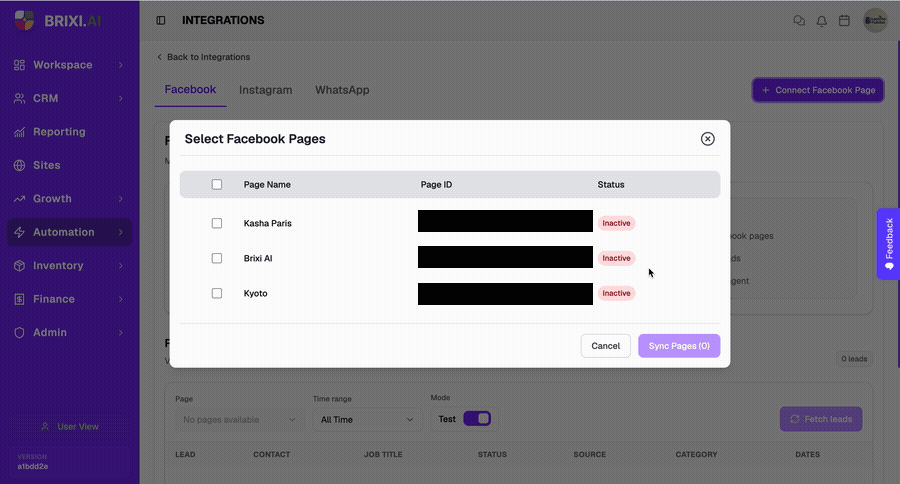Click the 0 leads counter badge

click(x=854, y=359)
